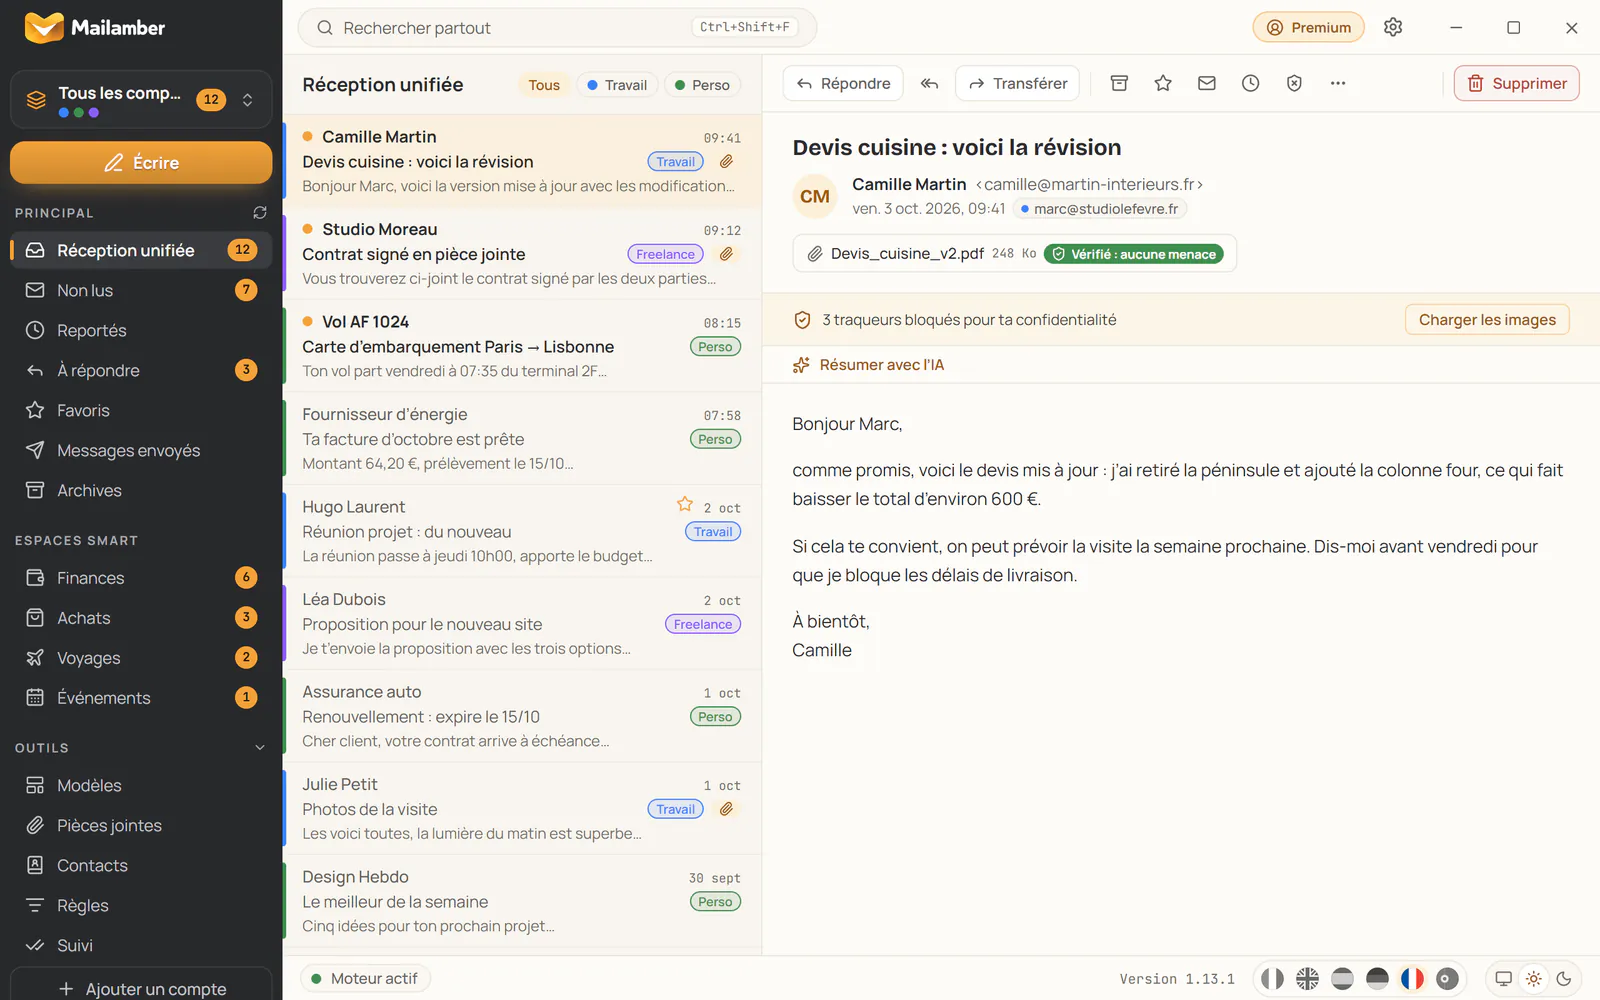This screenshot has width=1600, height=1000.
Task: Open Suivi tracking tool
Action: tap(141, 945)
